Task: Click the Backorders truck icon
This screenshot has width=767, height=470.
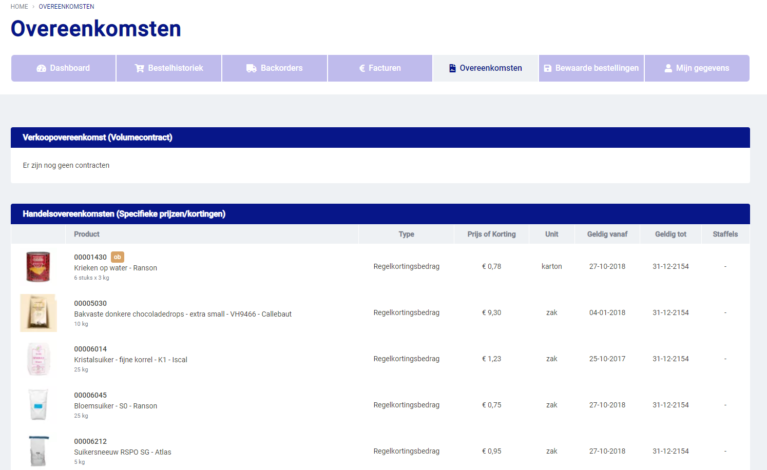Action: coord(251,68)
